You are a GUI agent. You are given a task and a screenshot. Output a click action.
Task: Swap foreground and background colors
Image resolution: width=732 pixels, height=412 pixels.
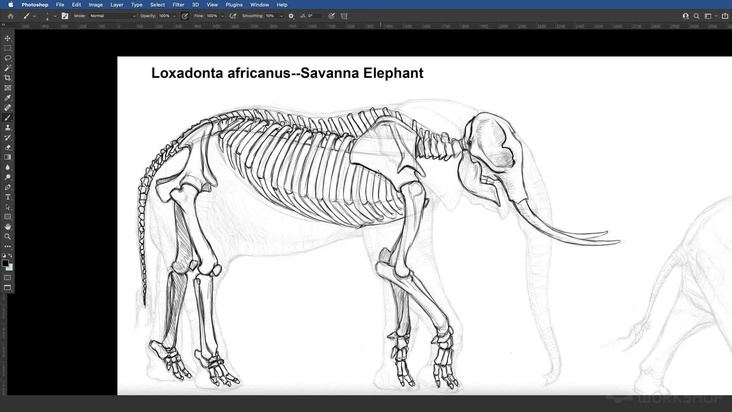[x=10, y=256]
